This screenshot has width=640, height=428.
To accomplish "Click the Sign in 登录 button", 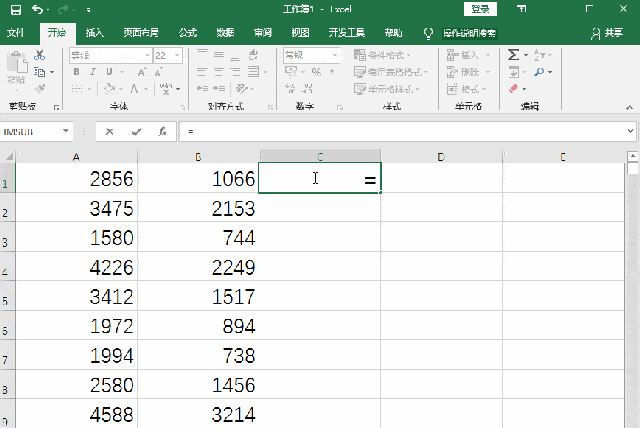I will coord(480,9).
